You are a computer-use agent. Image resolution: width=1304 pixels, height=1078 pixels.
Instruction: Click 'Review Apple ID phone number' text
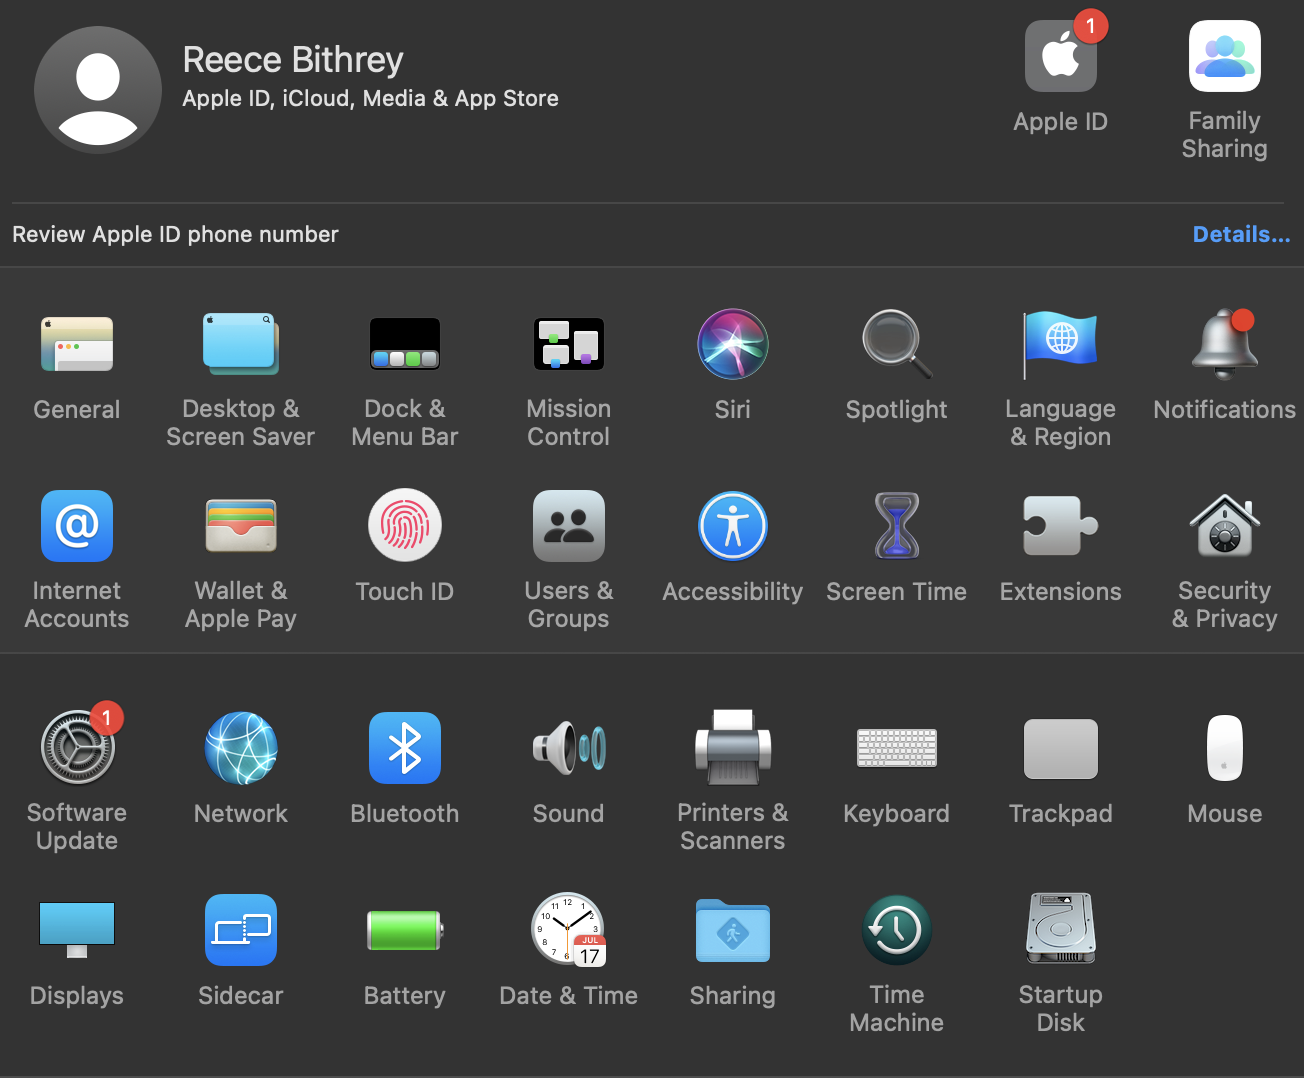(175, 234)
